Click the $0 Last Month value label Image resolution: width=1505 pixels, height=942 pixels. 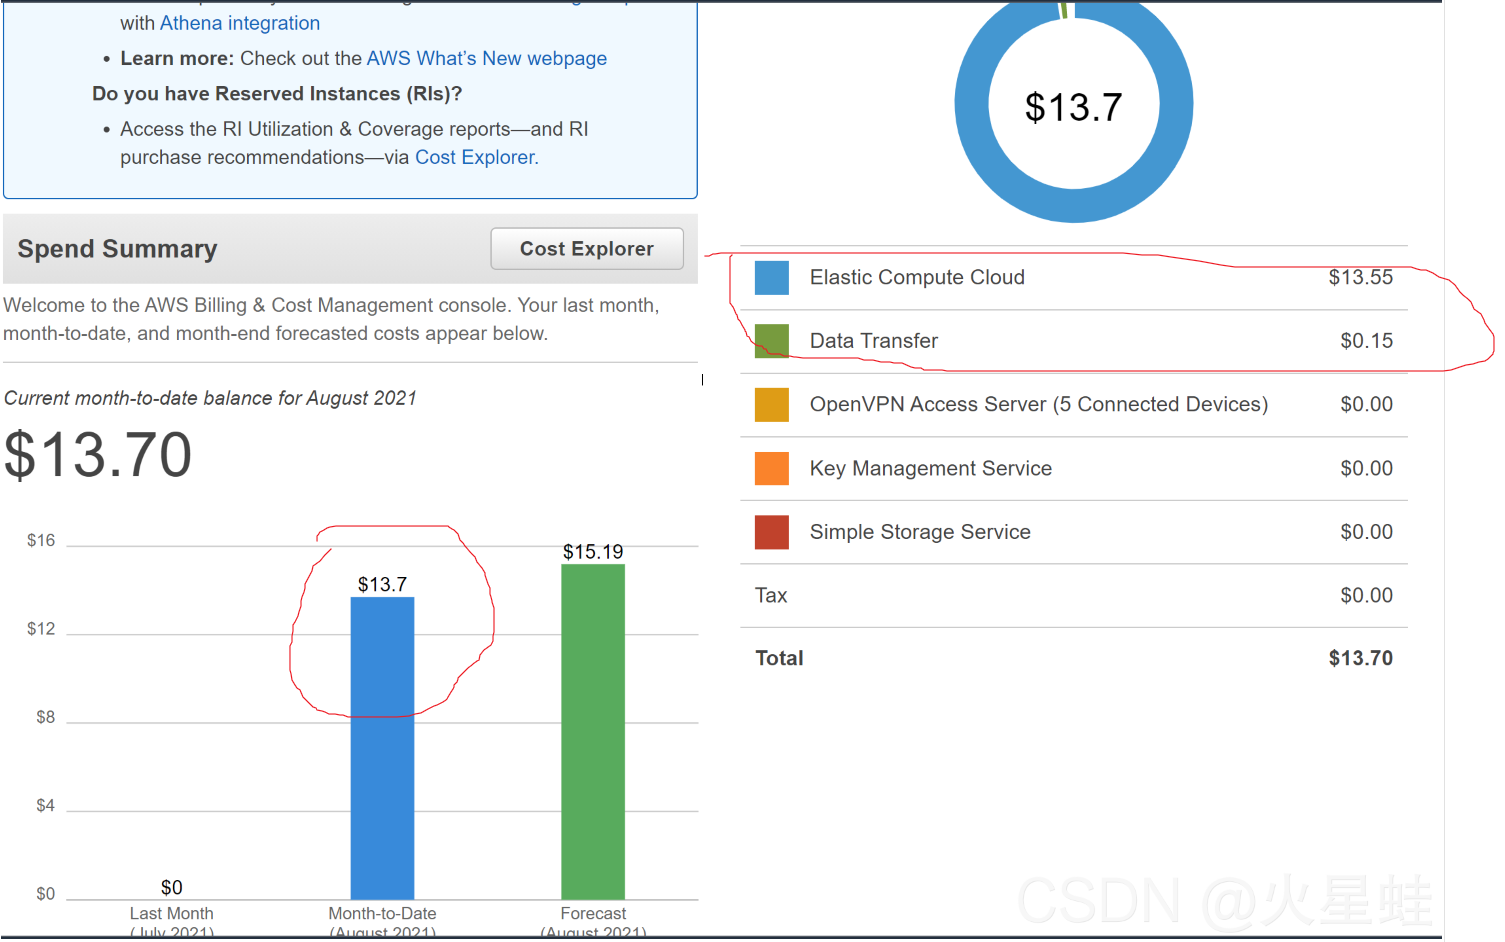coord(171,887)
